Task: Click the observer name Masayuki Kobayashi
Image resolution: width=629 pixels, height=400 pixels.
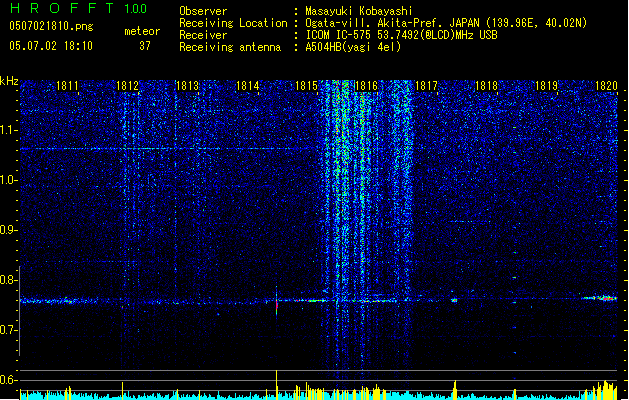Action: pos(359,11)
